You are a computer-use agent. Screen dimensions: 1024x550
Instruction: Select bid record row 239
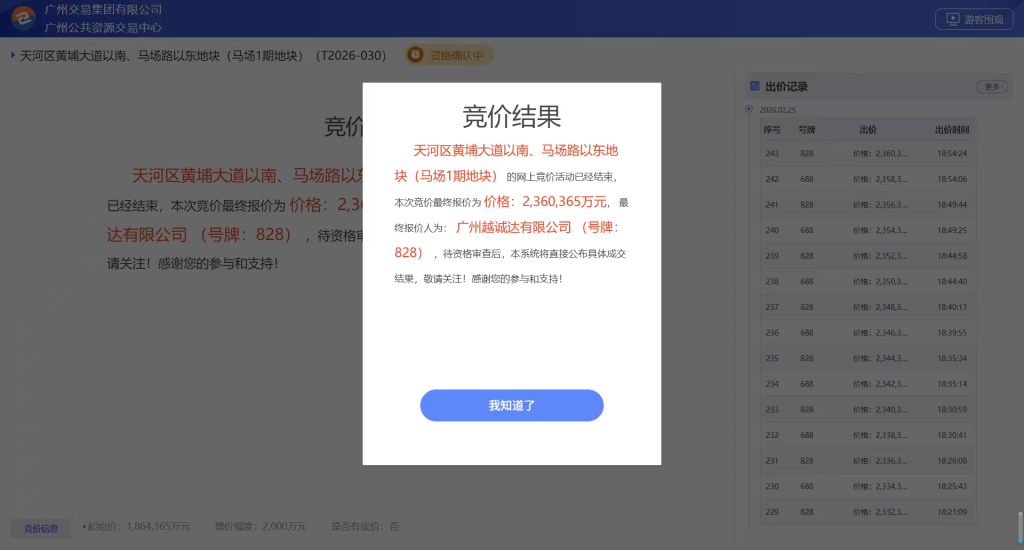click(x=868, y=256)
